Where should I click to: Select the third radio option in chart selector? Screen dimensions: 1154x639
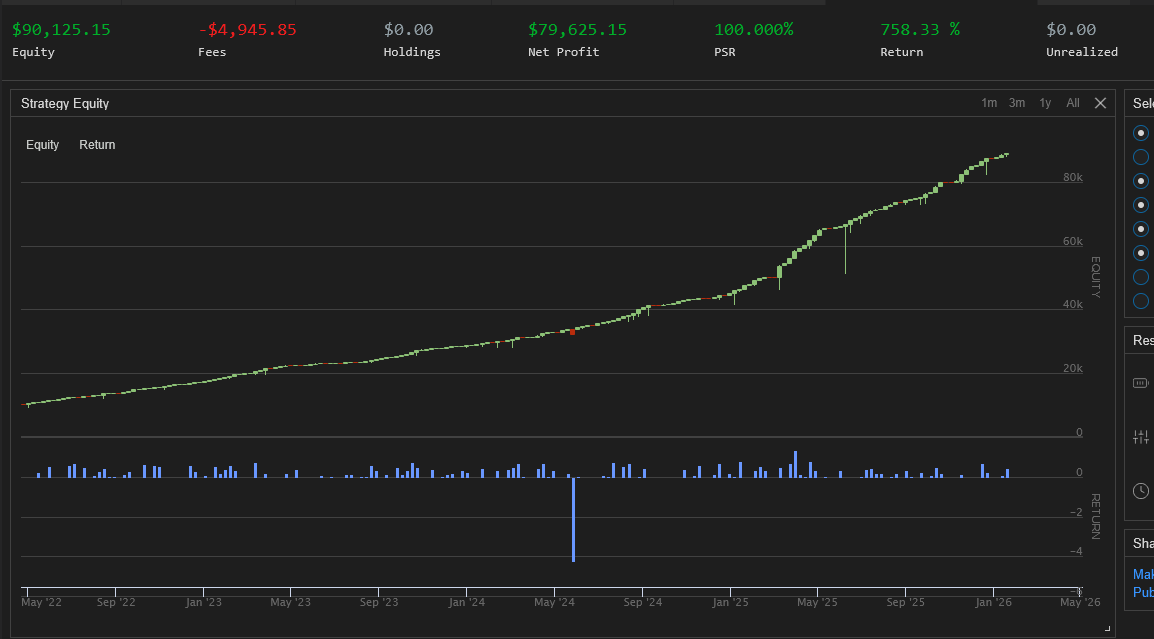tap(1141, 181)
